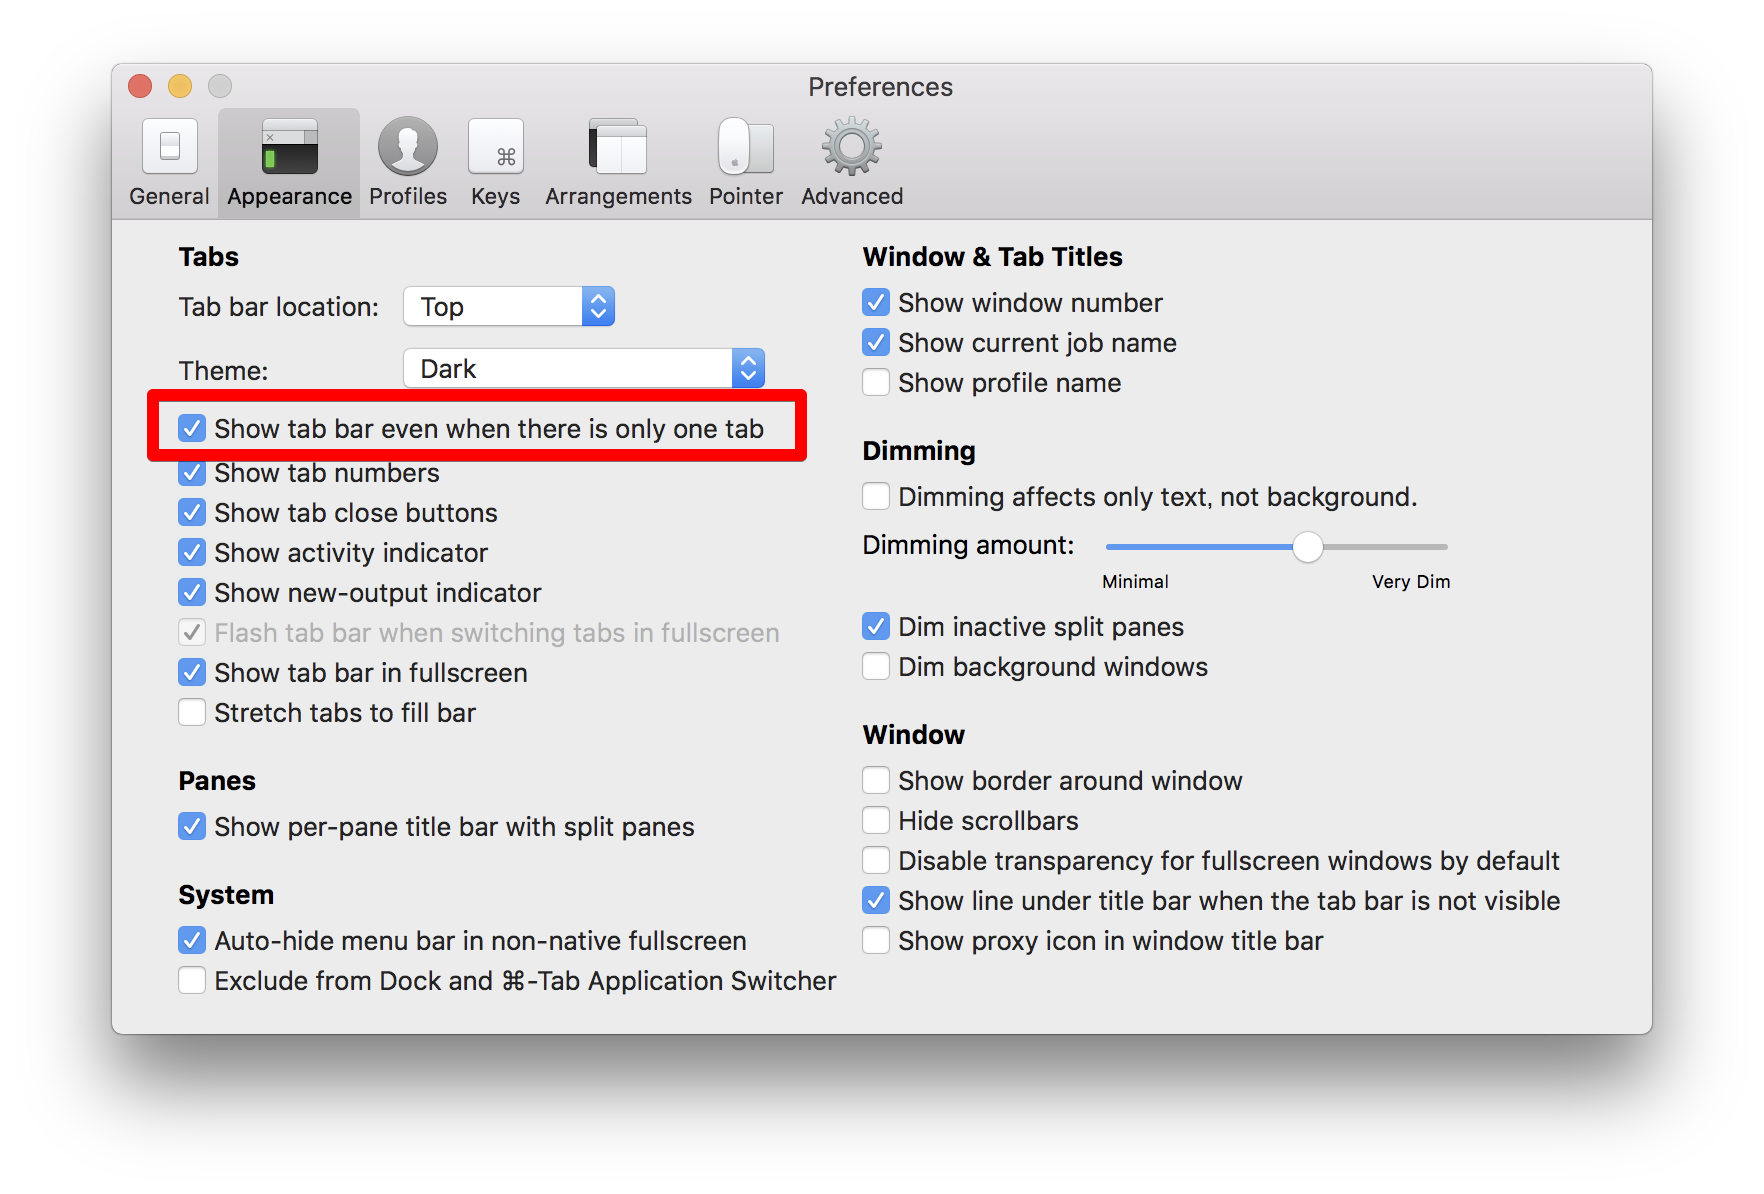The width and height of the screenshot is (1764, 1194).
Task: Close the Preferences window with red button
Action: (x=140, y=86)
